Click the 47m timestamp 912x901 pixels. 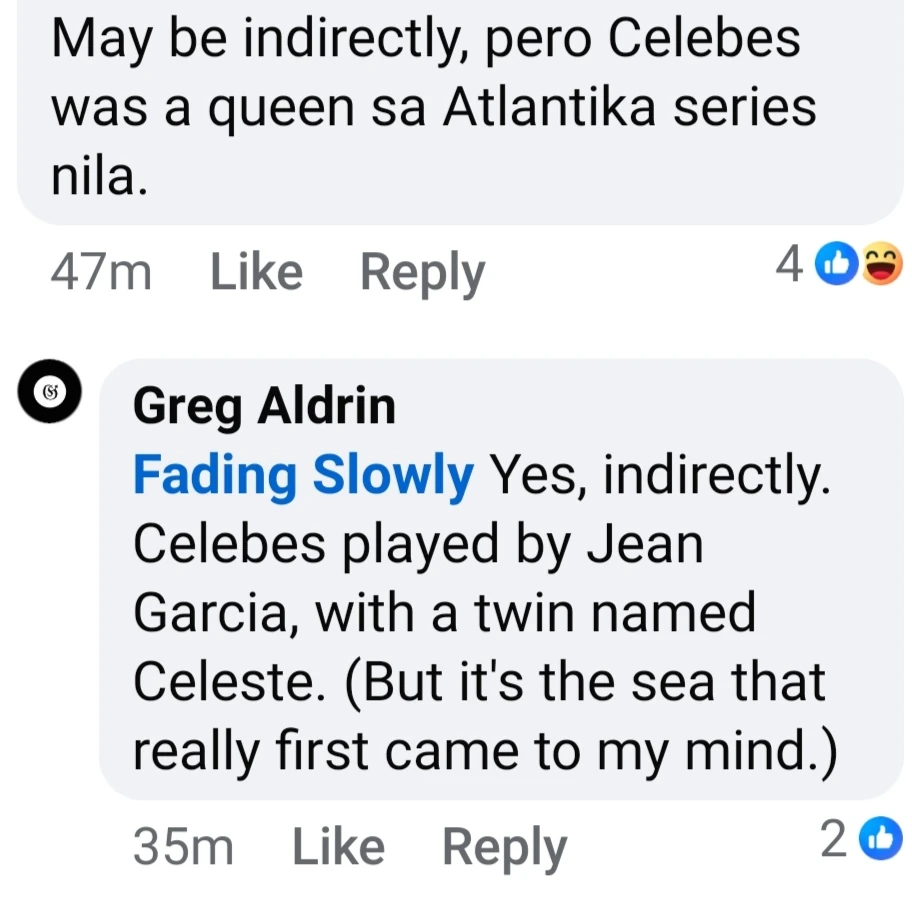click(101, 272)
